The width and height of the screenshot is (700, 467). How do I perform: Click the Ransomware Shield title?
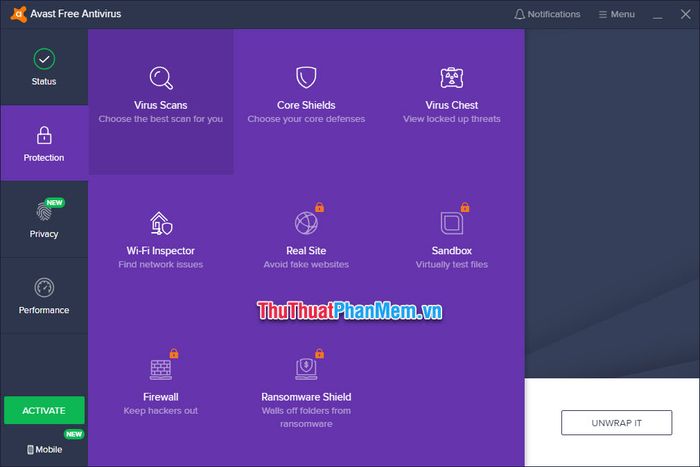tap(306, 397)
